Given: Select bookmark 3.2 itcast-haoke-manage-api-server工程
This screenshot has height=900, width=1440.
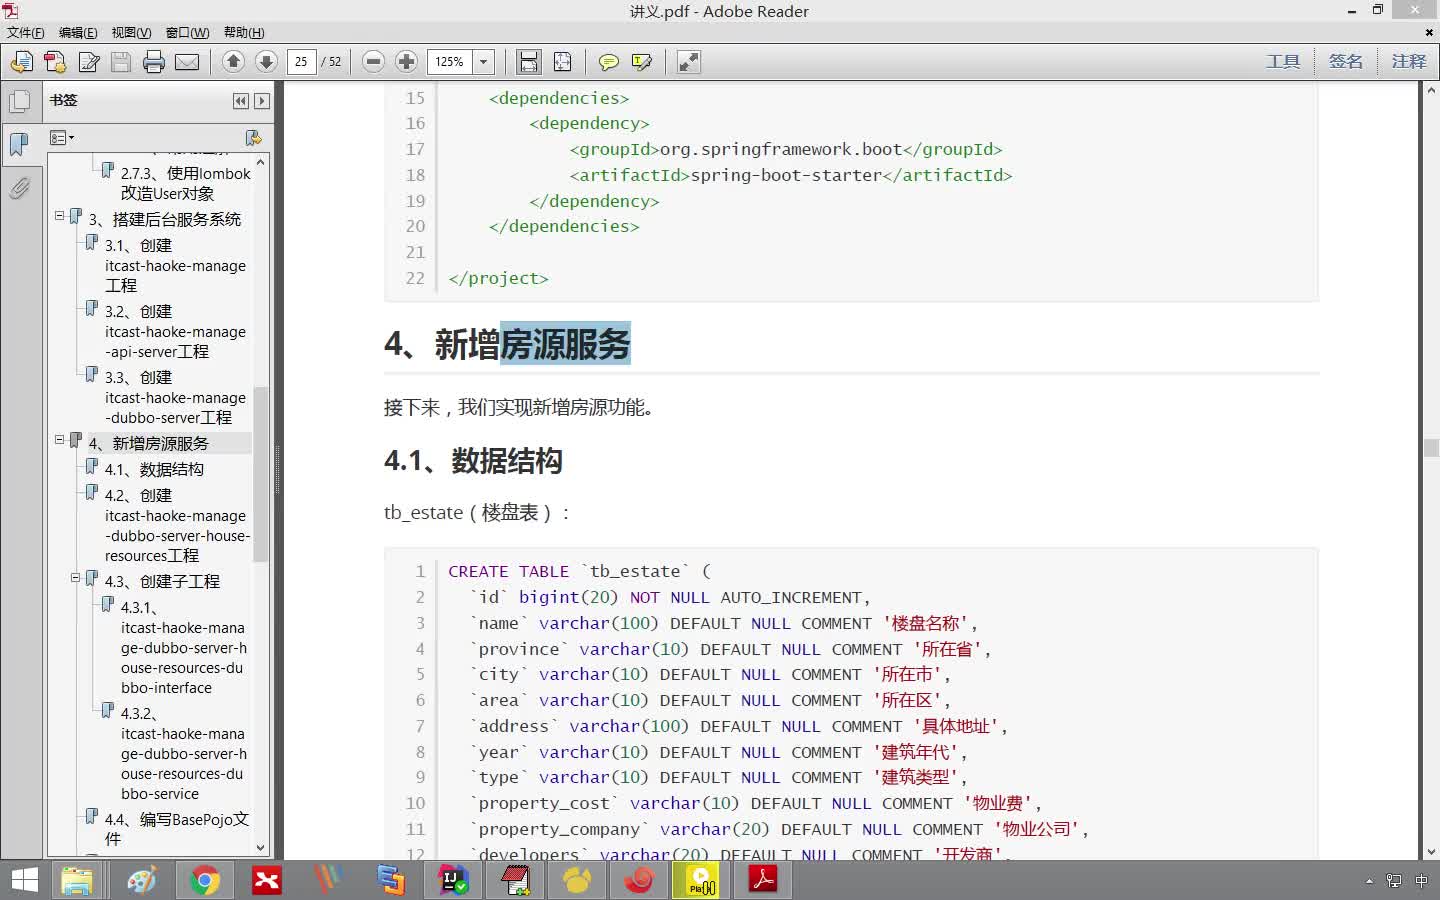Looking at the screenshot, I should coord(175,331).
